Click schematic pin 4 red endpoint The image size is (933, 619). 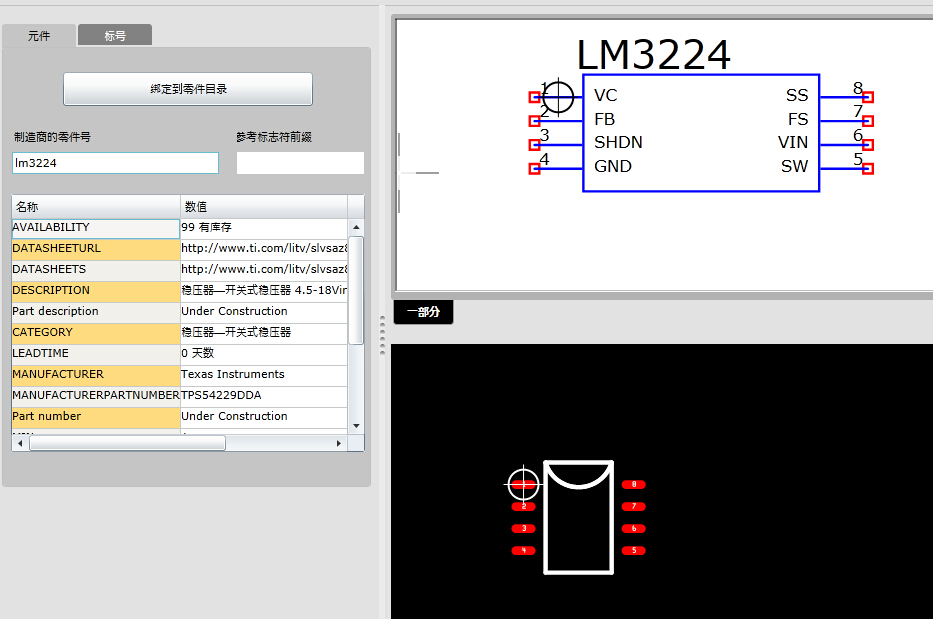click(534, 169)
